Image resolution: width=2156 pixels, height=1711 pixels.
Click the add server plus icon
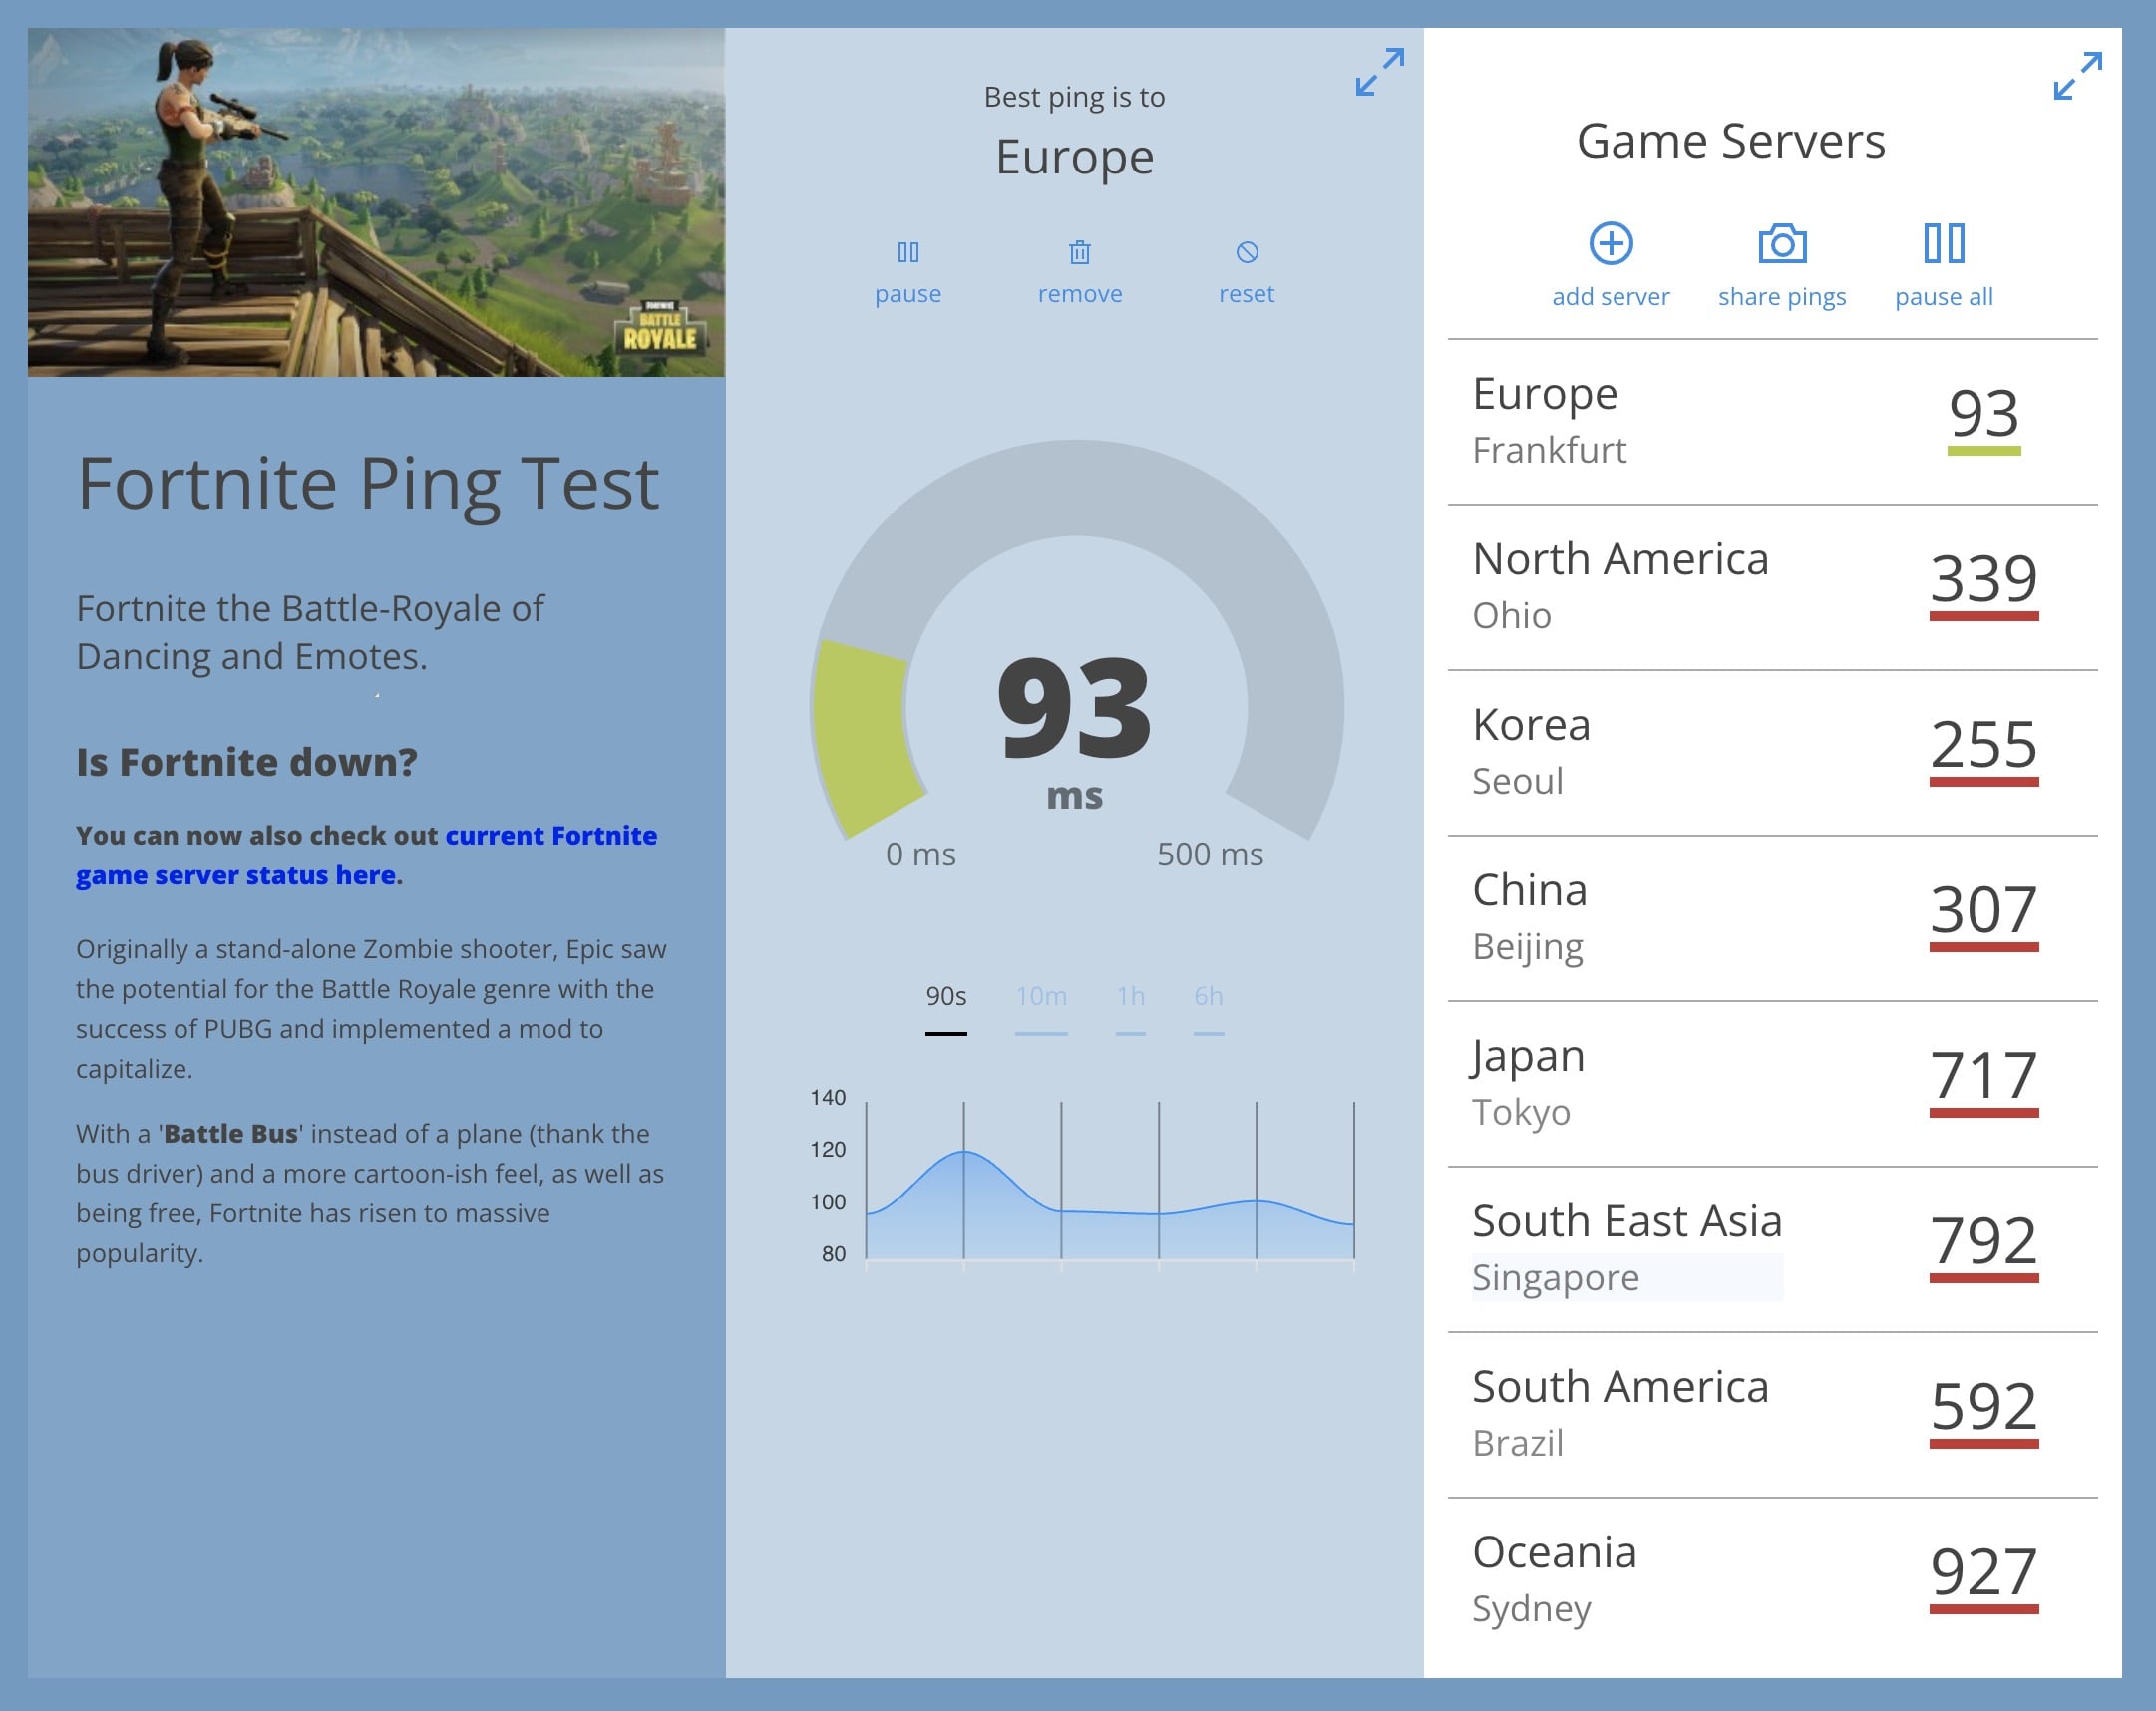[x=1611, y=243]
